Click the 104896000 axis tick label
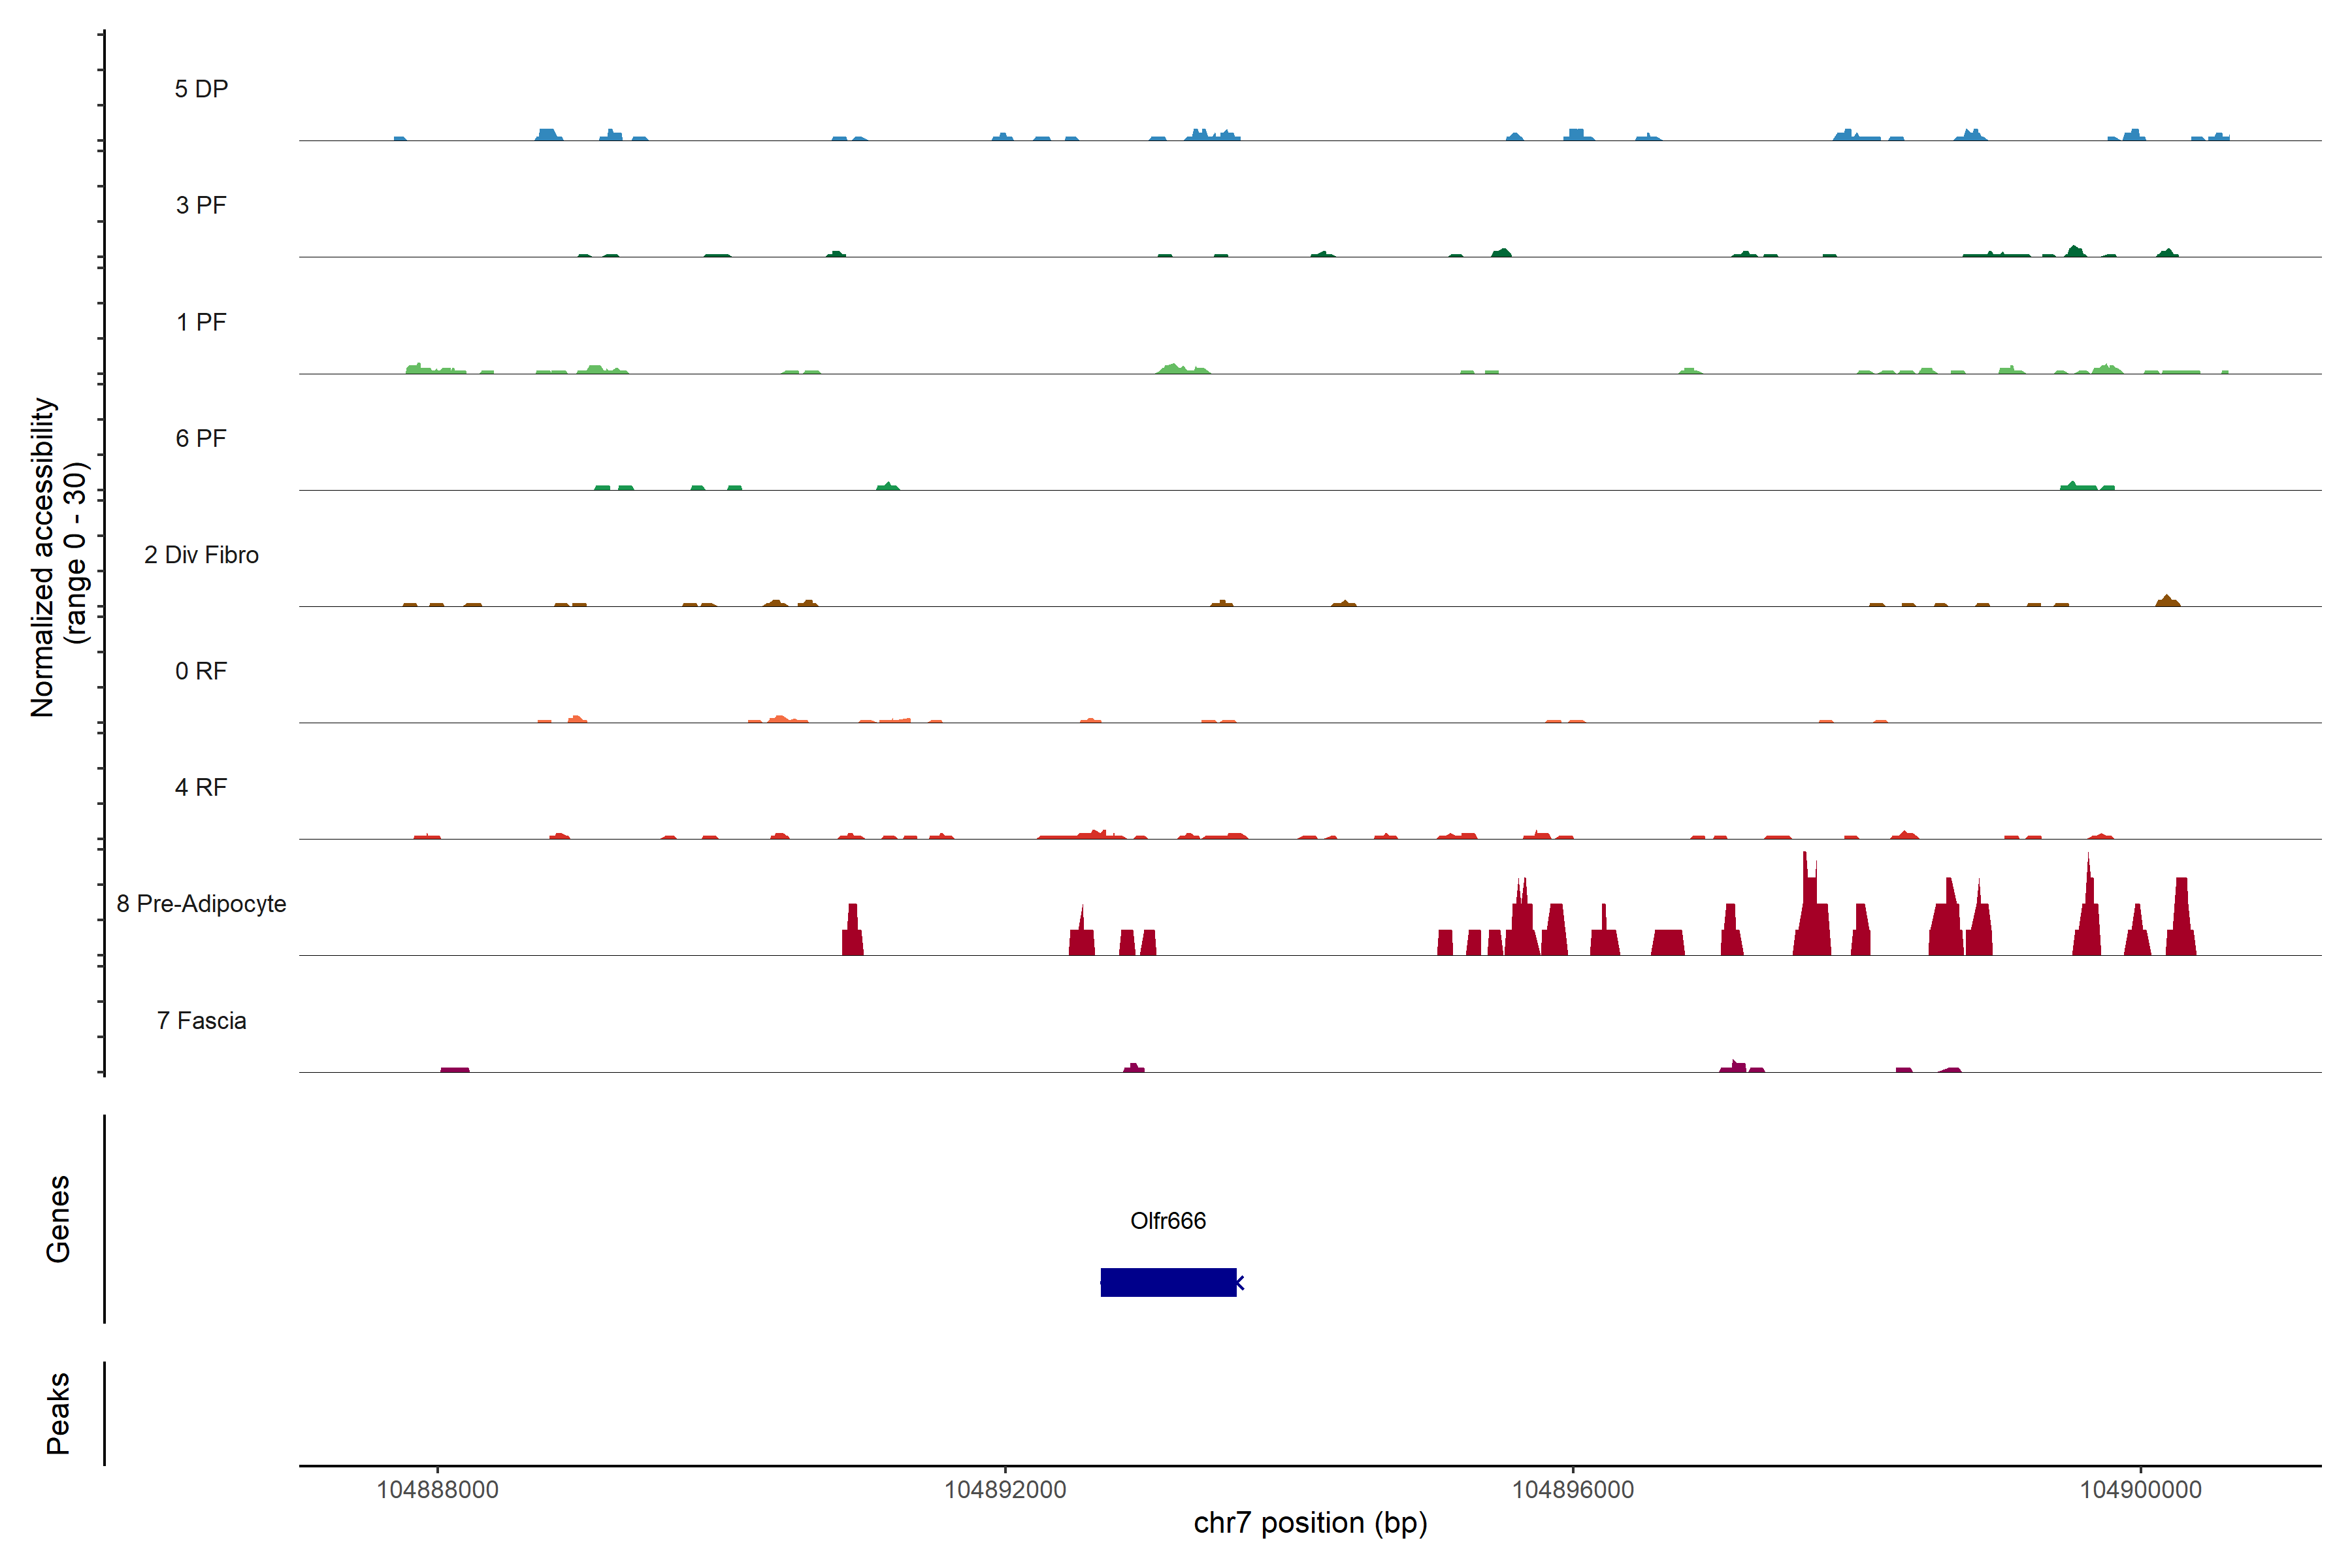 [x=1573, y=1489]
